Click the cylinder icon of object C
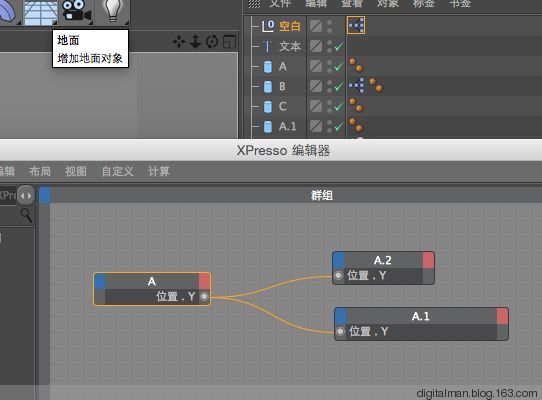 [268, 106]
